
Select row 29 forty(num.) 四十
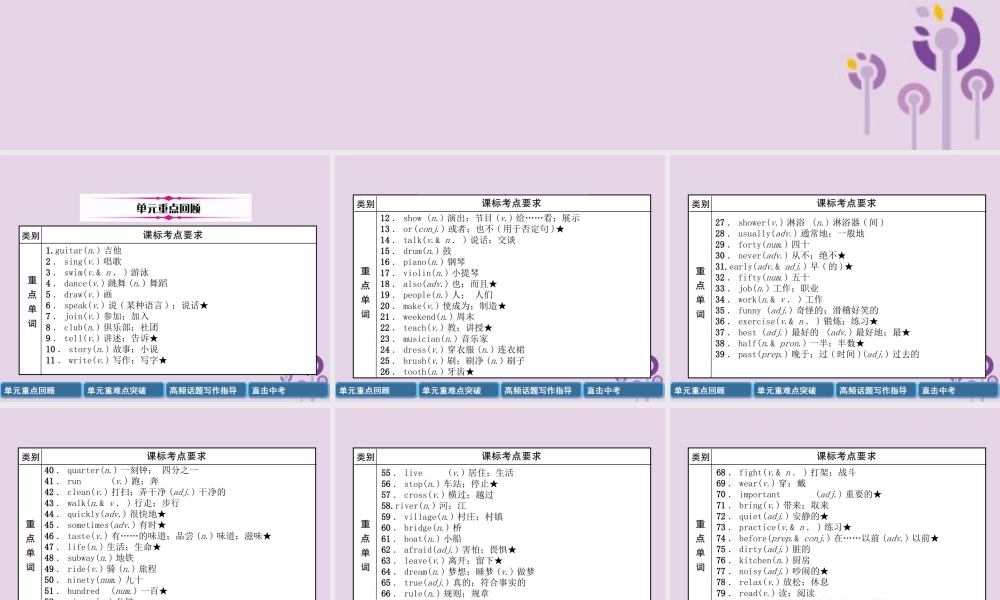click(x=762, y=245)
